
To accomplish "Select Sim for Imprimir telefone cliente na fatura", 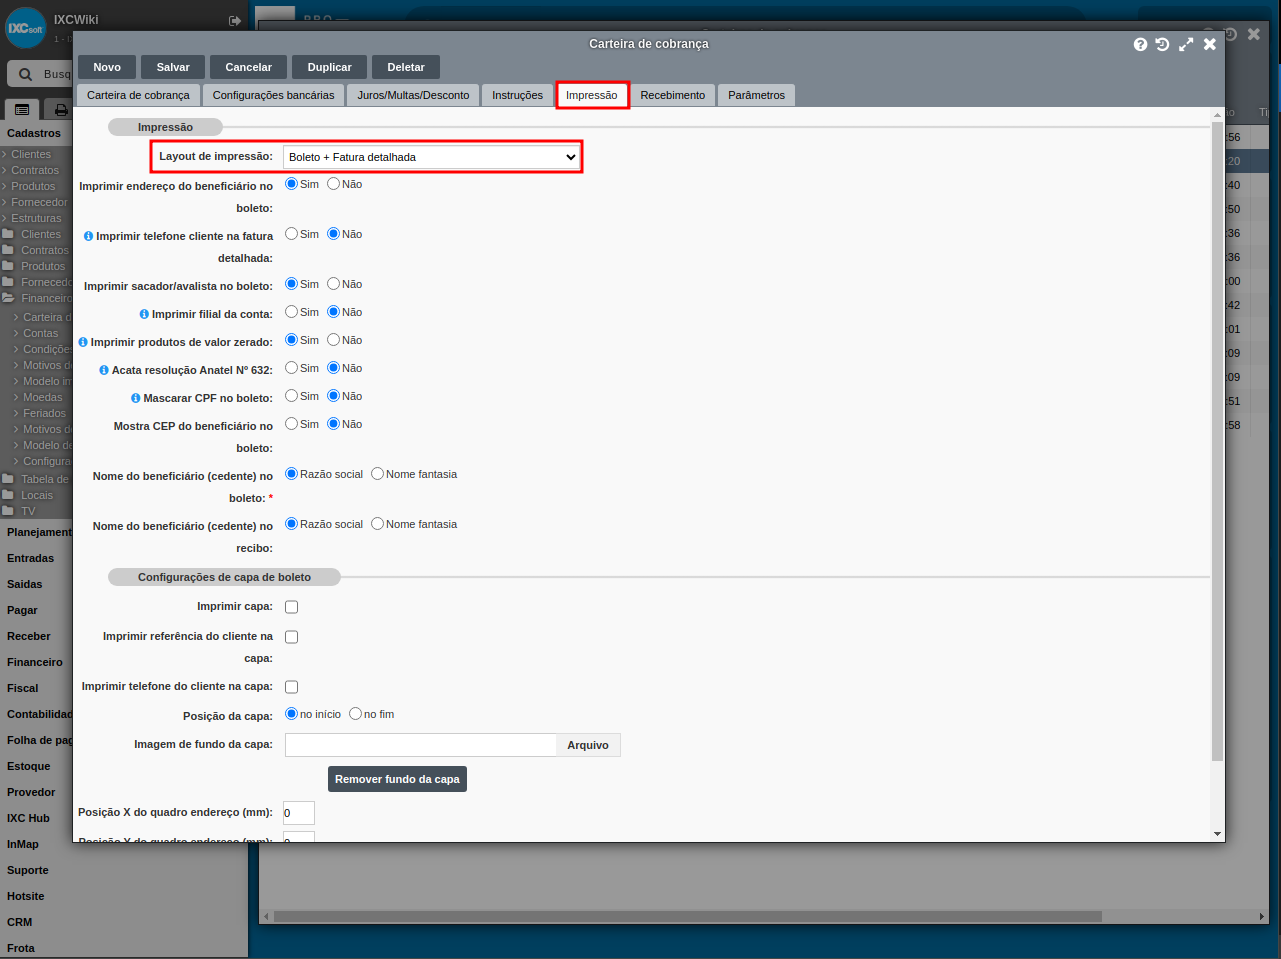I will [x=292, y=234].
